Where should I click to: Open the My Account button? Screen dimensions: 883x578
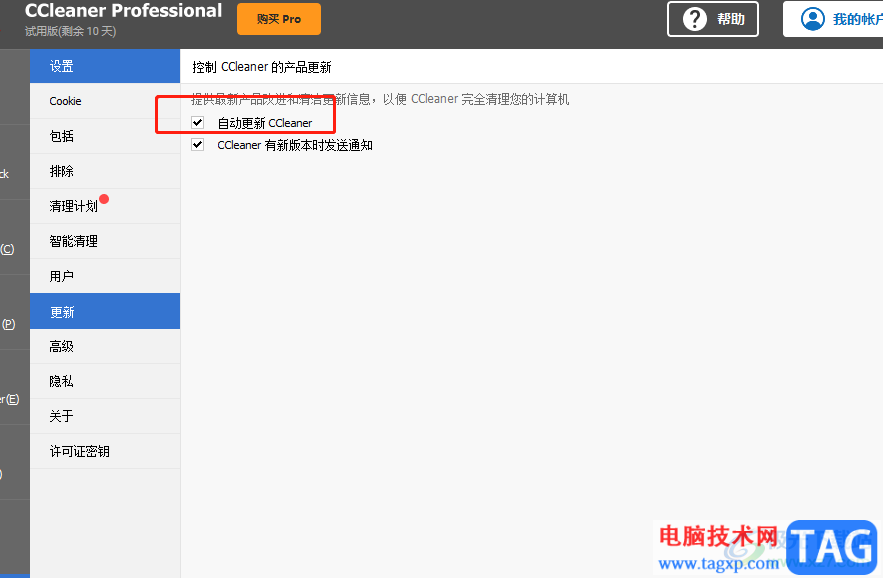833,19
